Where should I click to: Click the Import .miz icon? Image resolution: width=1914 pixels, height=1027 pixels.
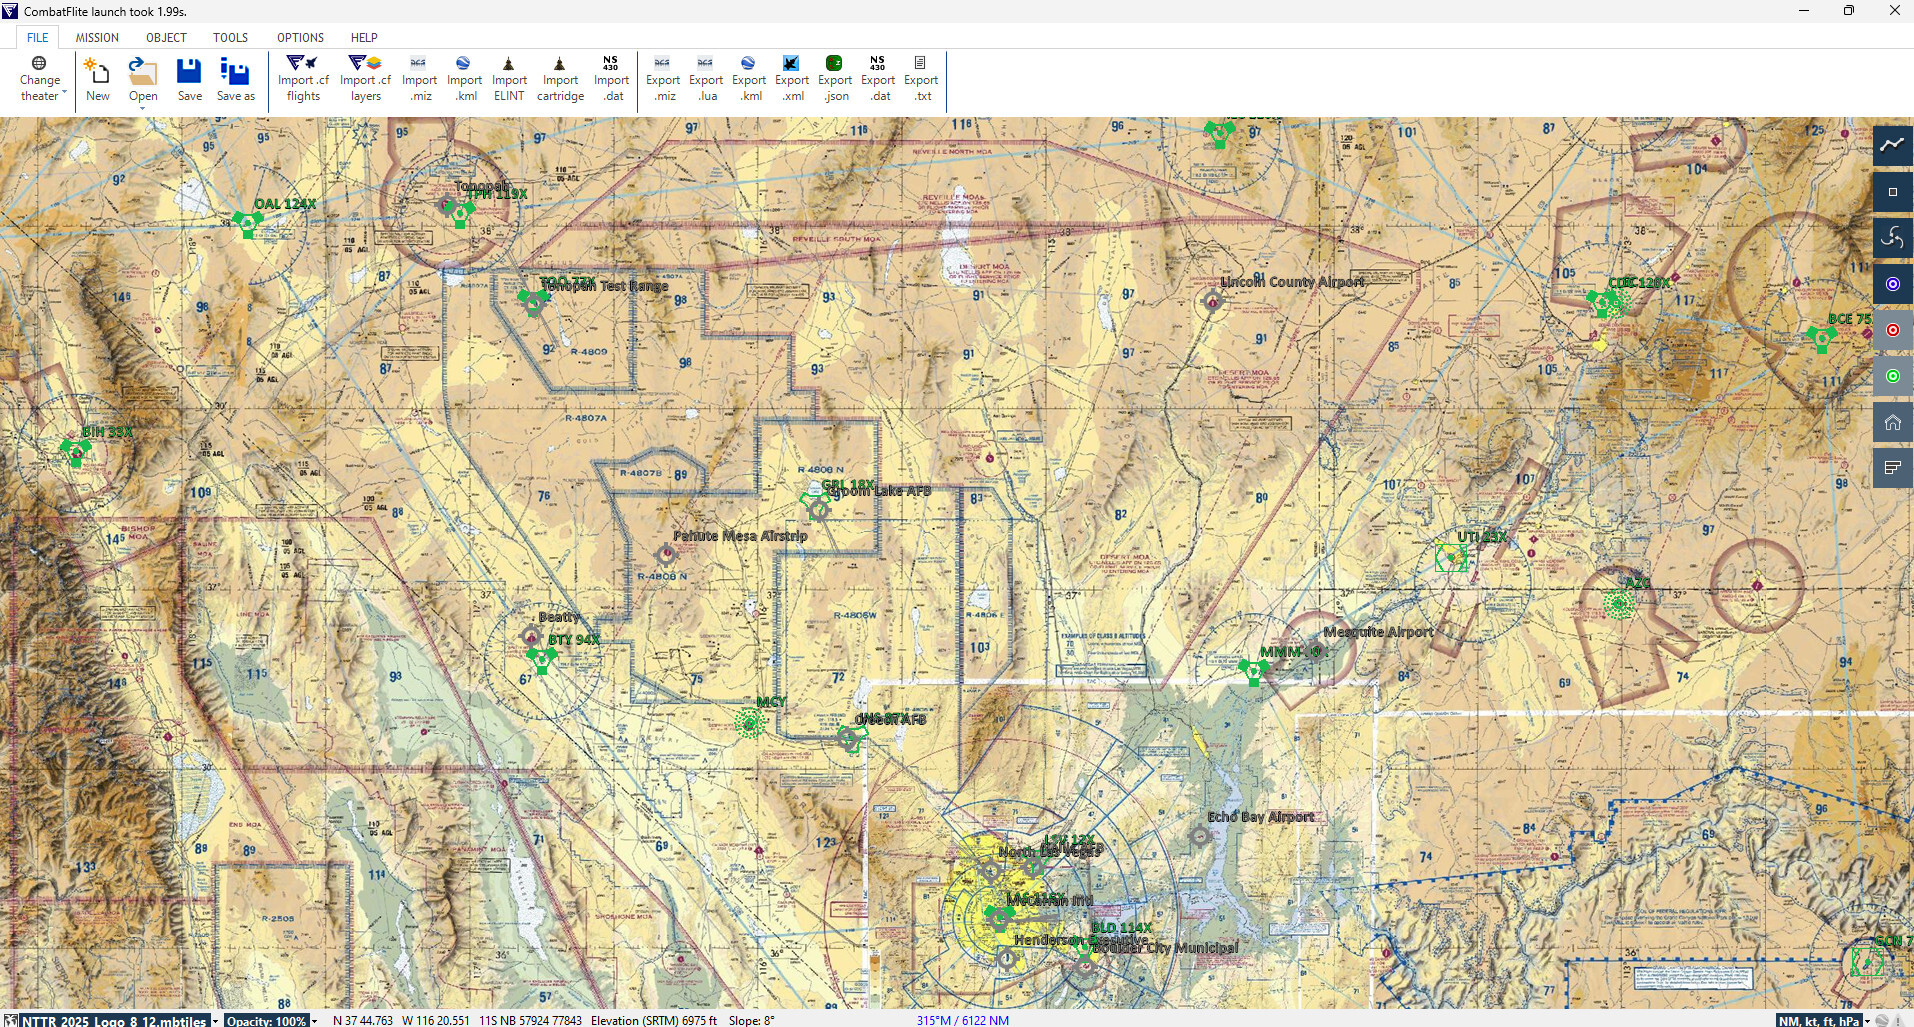pyautogui.click(x=419, y=79)
